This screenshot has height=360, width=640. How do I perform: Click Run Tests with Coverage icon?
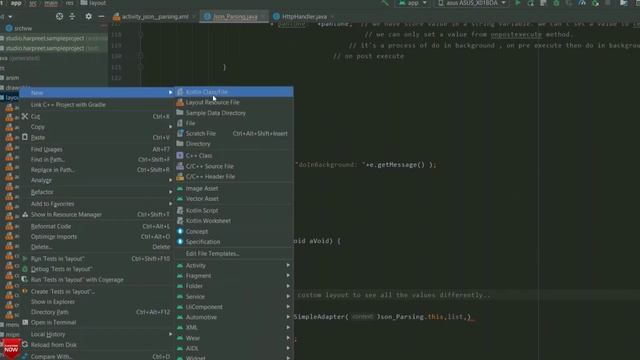25,280
